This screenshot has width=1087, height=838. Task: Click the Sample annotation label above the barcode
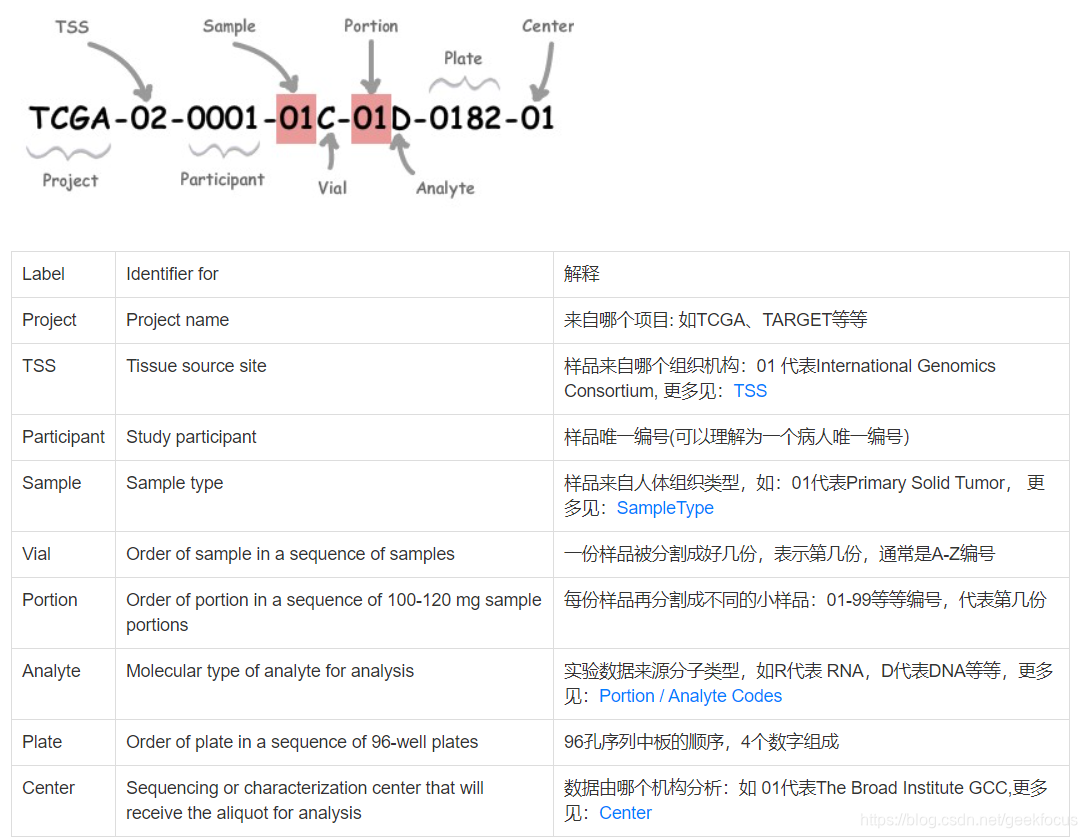pyautogui.click(x=229, y=26)
